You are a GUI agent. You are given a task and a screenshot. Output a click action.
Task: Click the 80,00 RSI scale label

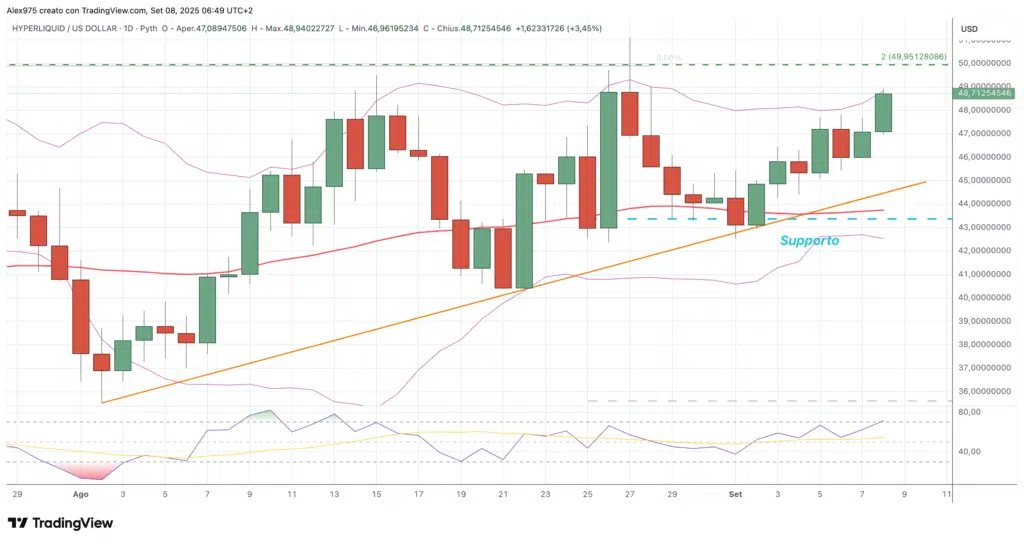[968, 412]
